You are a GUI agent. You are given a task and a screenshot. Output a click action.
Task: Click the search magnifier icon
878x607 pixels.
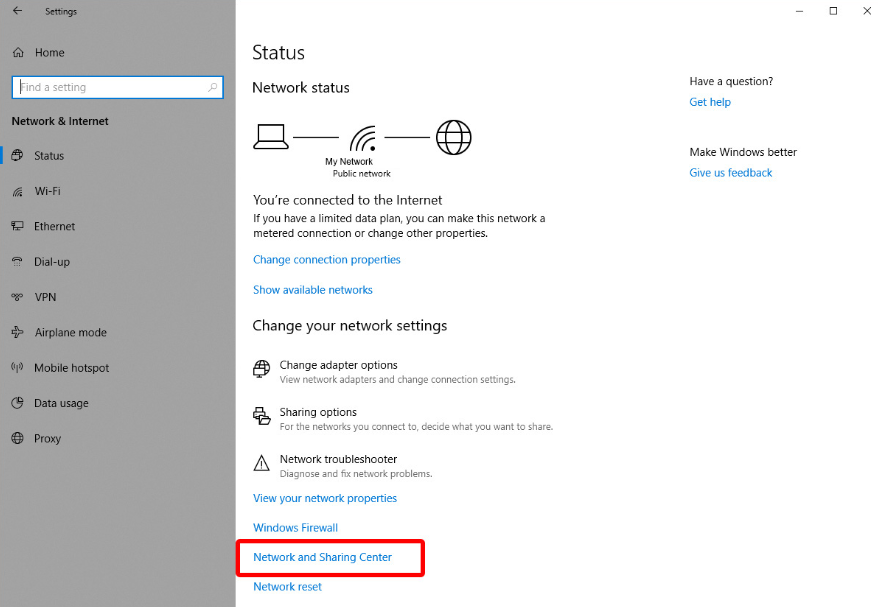(212, 87)
